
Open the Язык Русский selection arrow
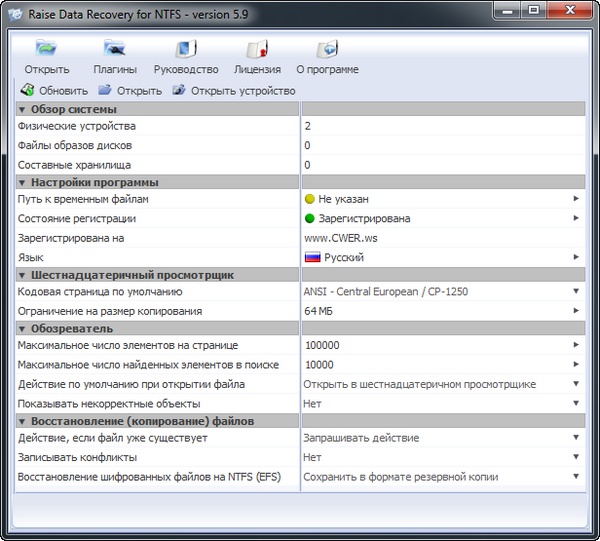pyautogui.click(x=576, y=257)
